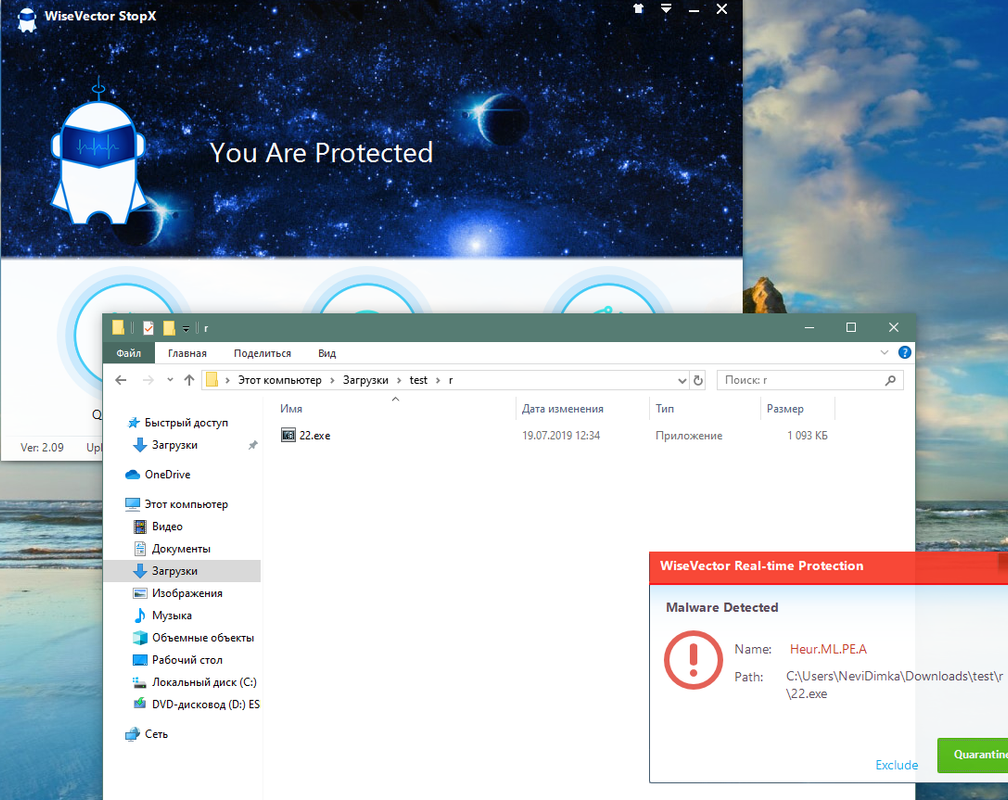
Task: Go up one folder level arrow
Action: click(x=189, y=380)
